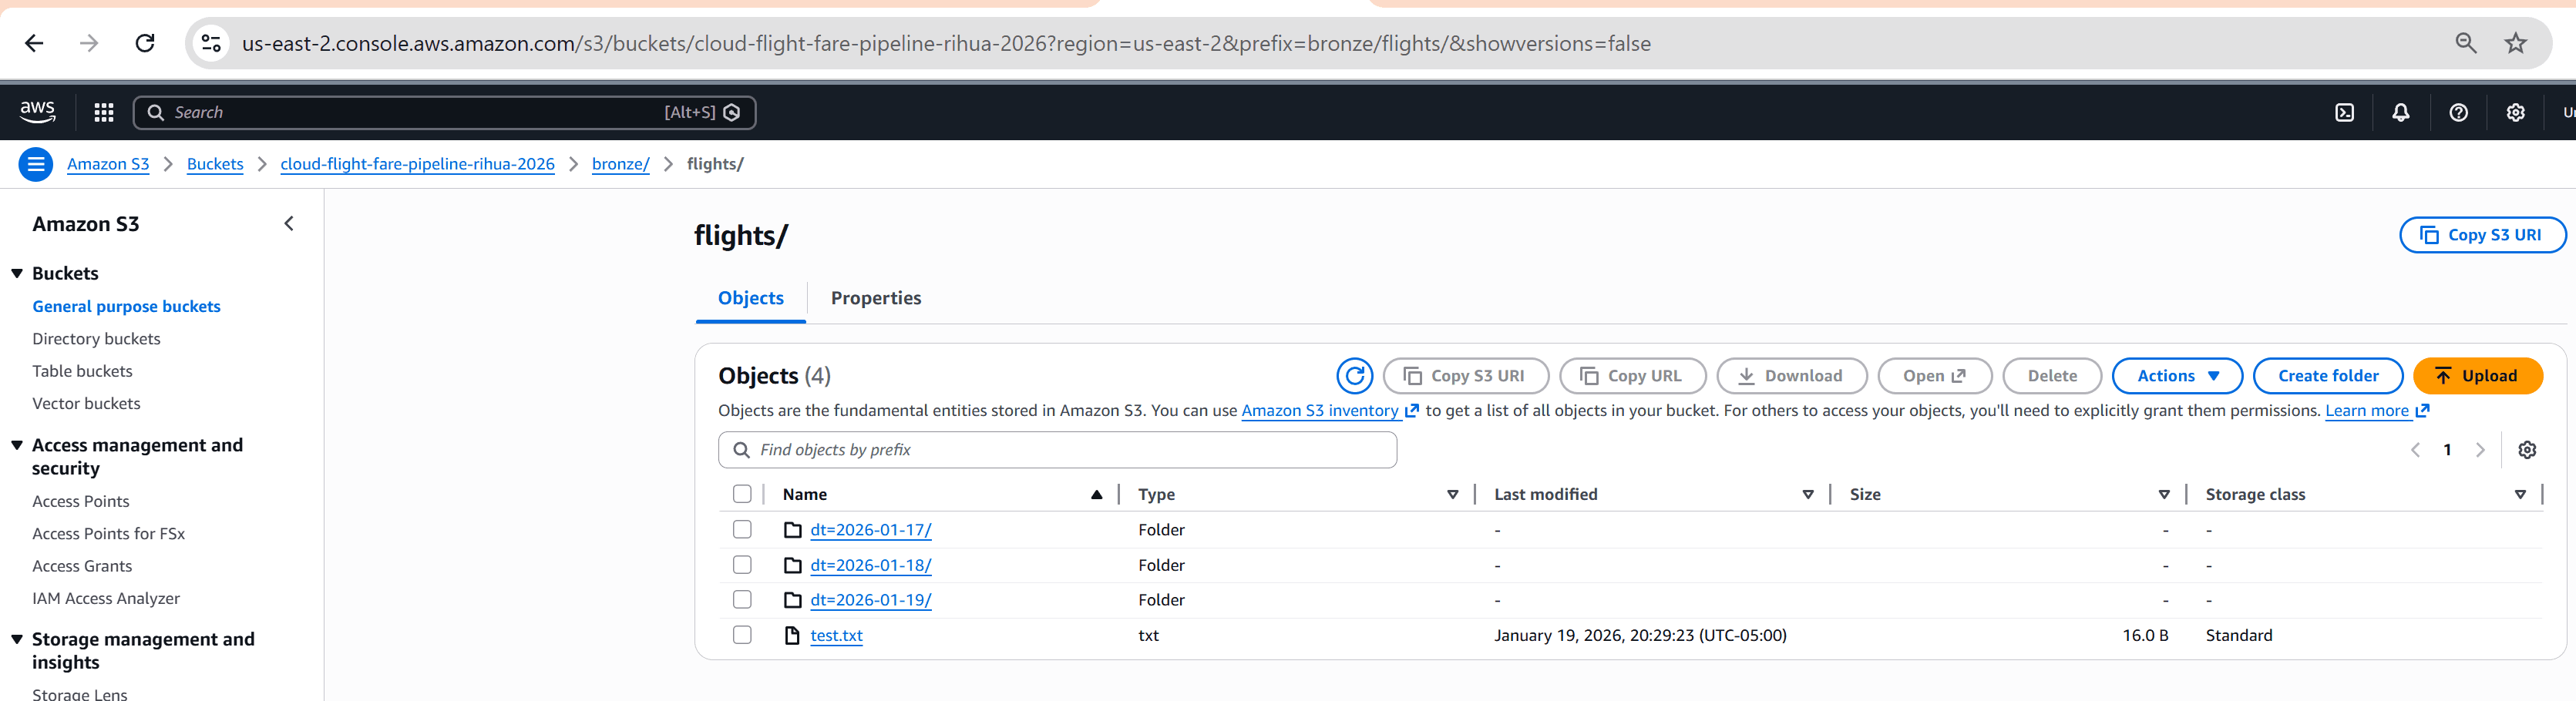Select all objects using the header checkbox
Image resolution: width=2576 pixels, height=701 pixels.
[x=742, y=494]
